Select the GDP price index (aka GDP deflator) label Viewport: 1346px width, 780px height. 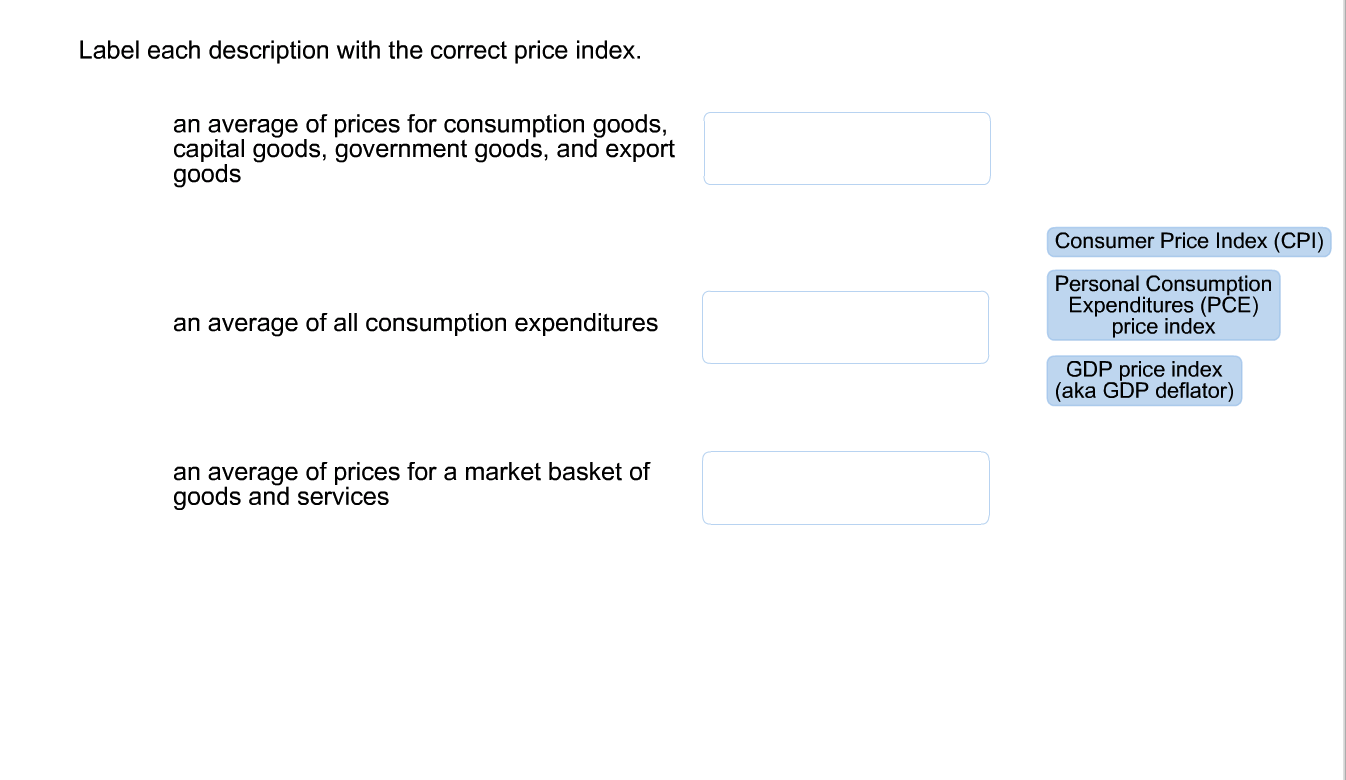coord(1143,380)
